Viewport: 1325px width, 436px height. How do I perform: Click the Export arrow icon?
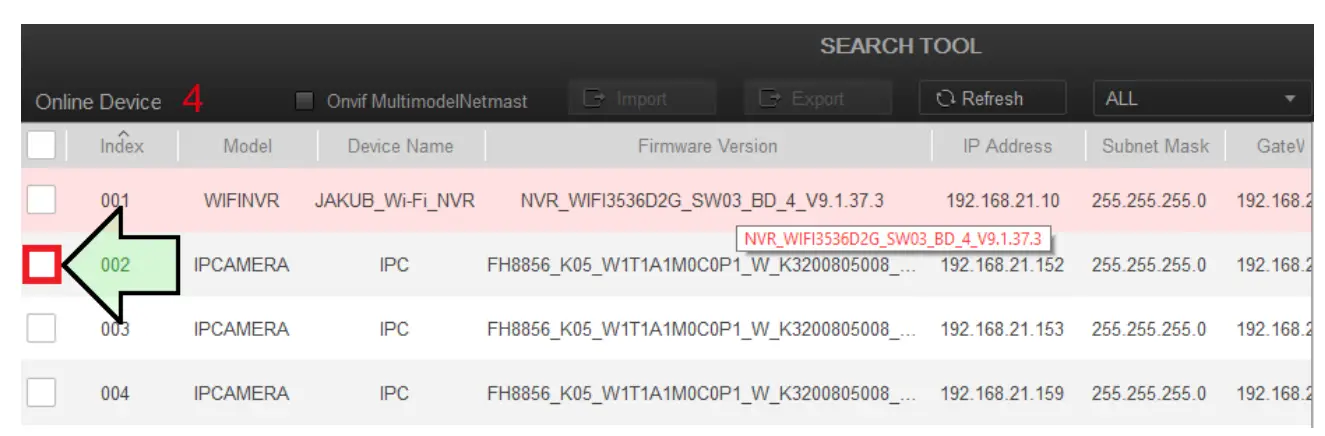click(x=770, y=99)
